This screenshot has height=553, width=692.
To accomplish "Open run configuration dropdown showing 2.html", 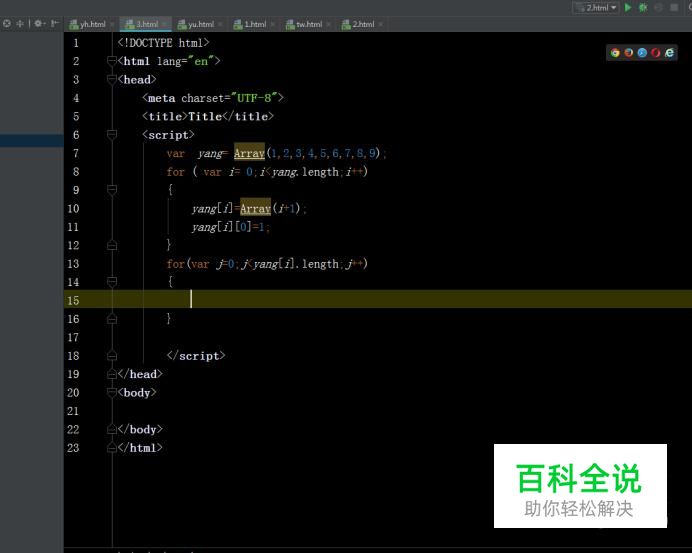I will pyautogui.click(x=595, y=8).
